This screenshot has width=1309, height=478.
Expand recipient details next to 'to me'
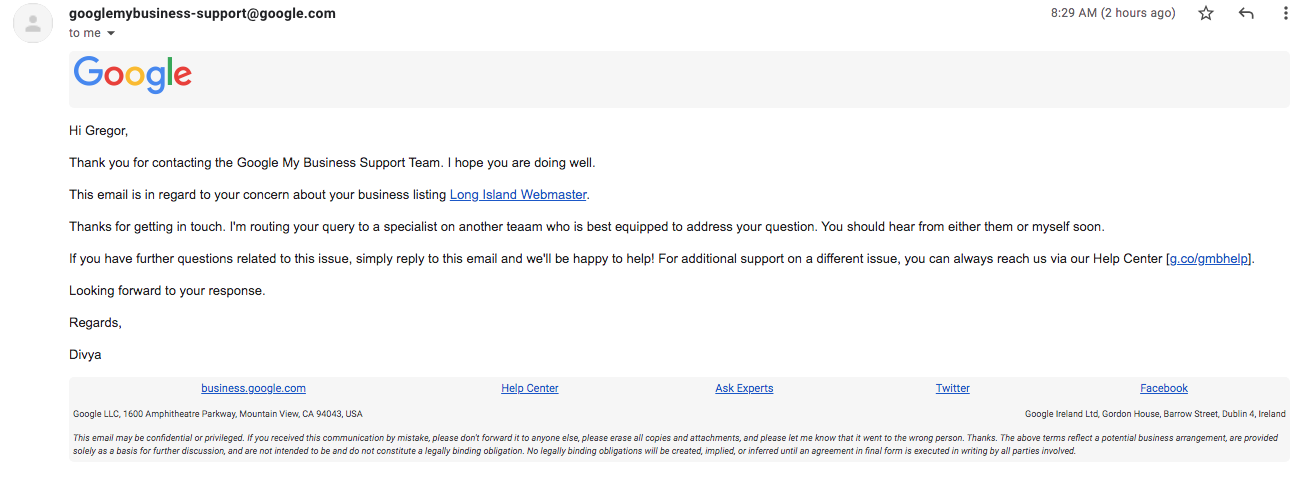[x=111, y=34]
